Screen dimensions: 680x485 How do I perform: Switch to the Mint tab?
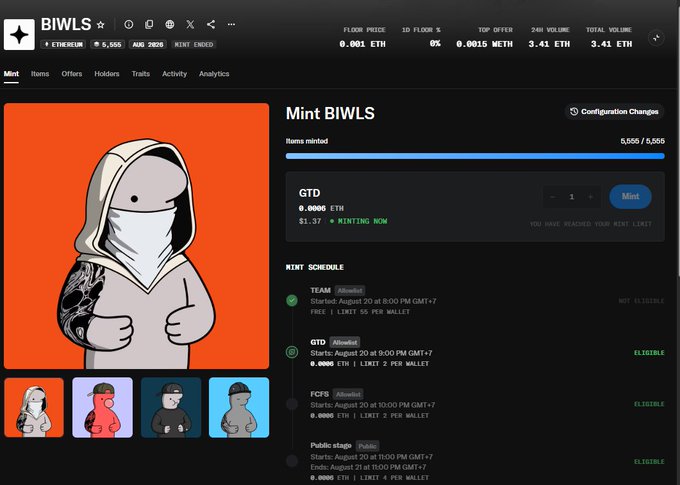11,74
